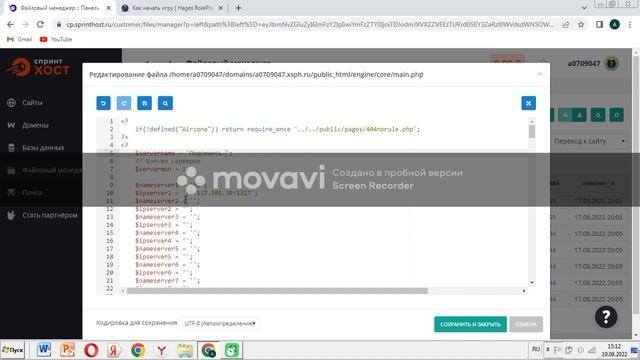The width and height of the screenshot is (640, 360).
Task: Open the Сайты sidebar section
Action: (32, 102)
